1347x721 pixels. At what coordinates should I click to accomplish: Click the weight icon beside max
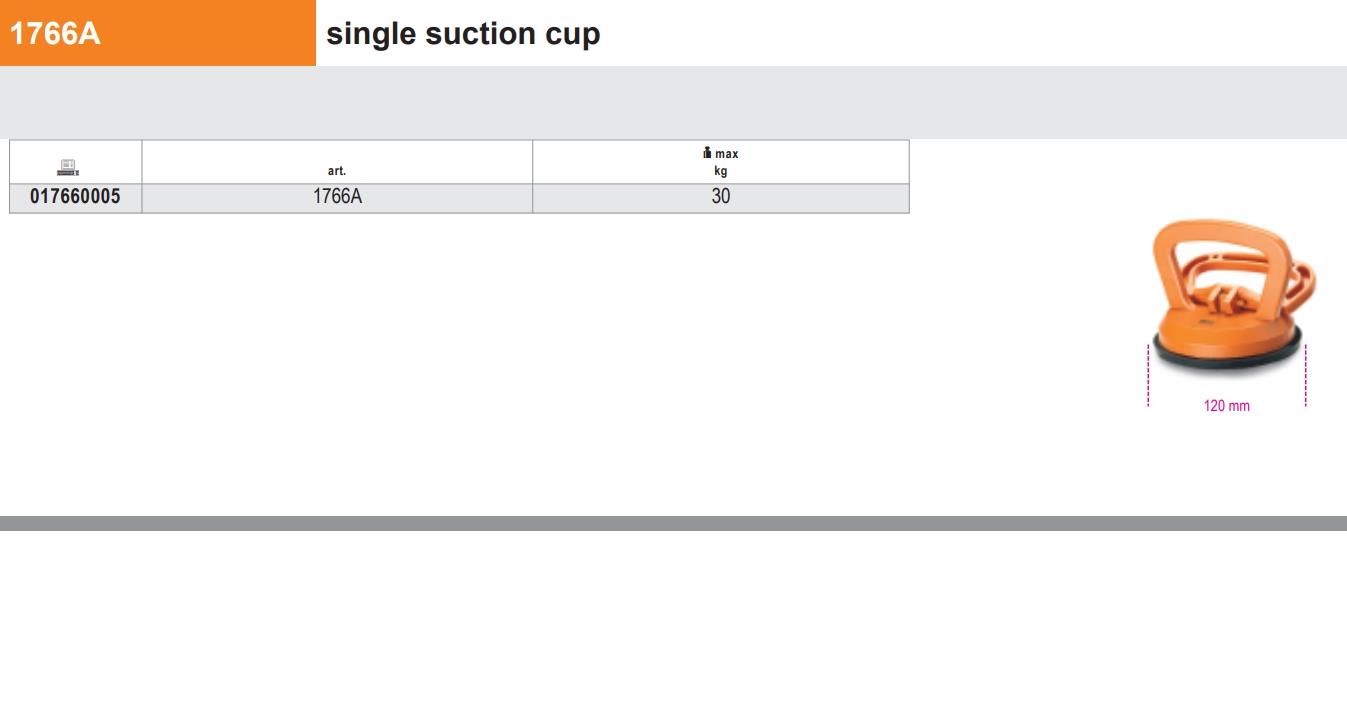(707, 153)
